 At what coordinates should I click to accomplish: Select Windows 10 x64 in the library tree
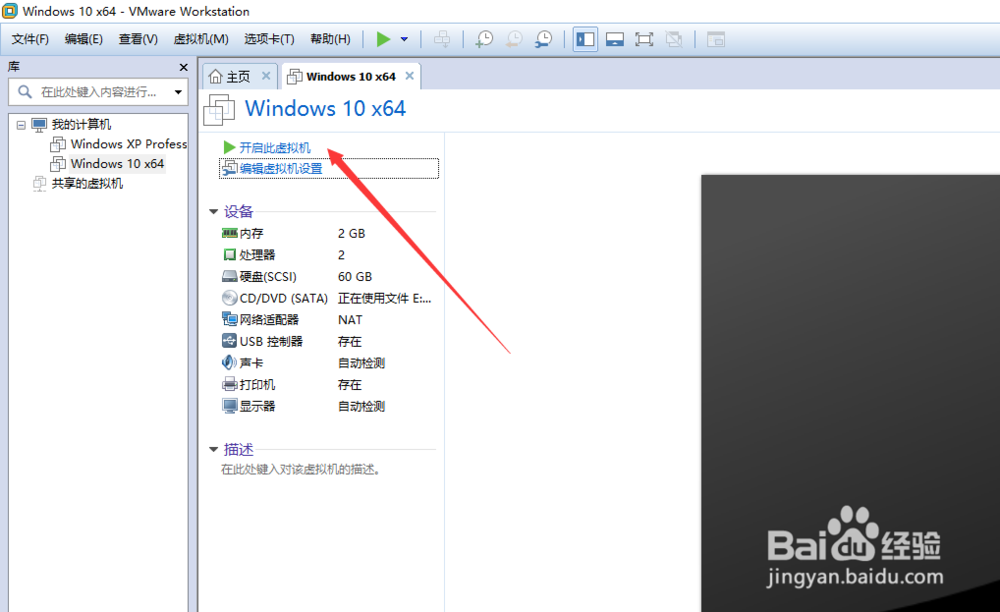(117, 164)
